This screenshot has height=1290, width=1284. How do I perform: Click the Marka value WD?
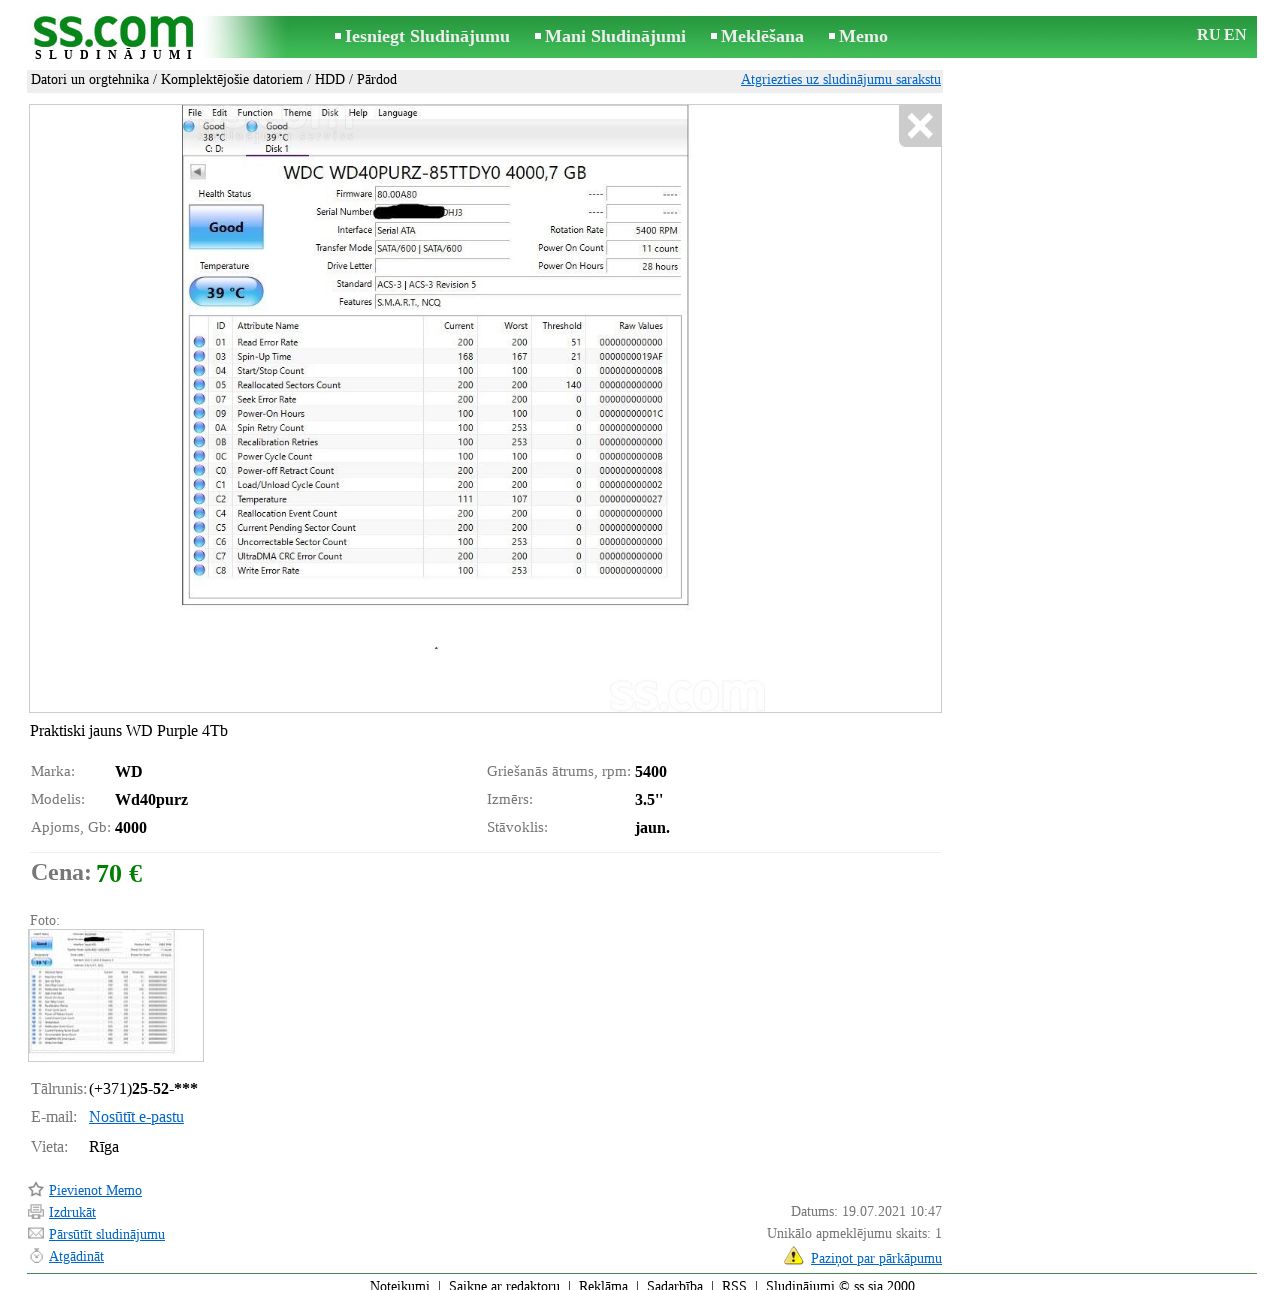[129, 772]
